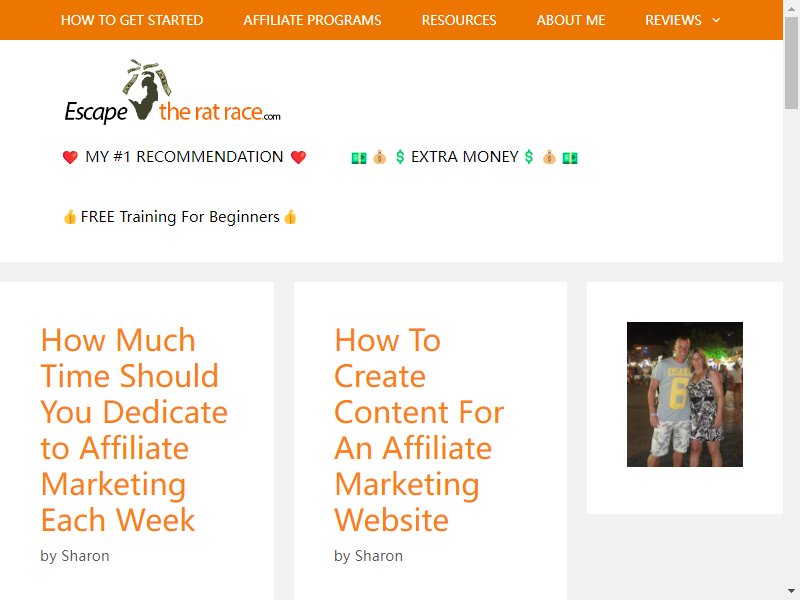Open the How To Get Started menu
Viewport: 800px width, 600px height.
click(132, 20)
